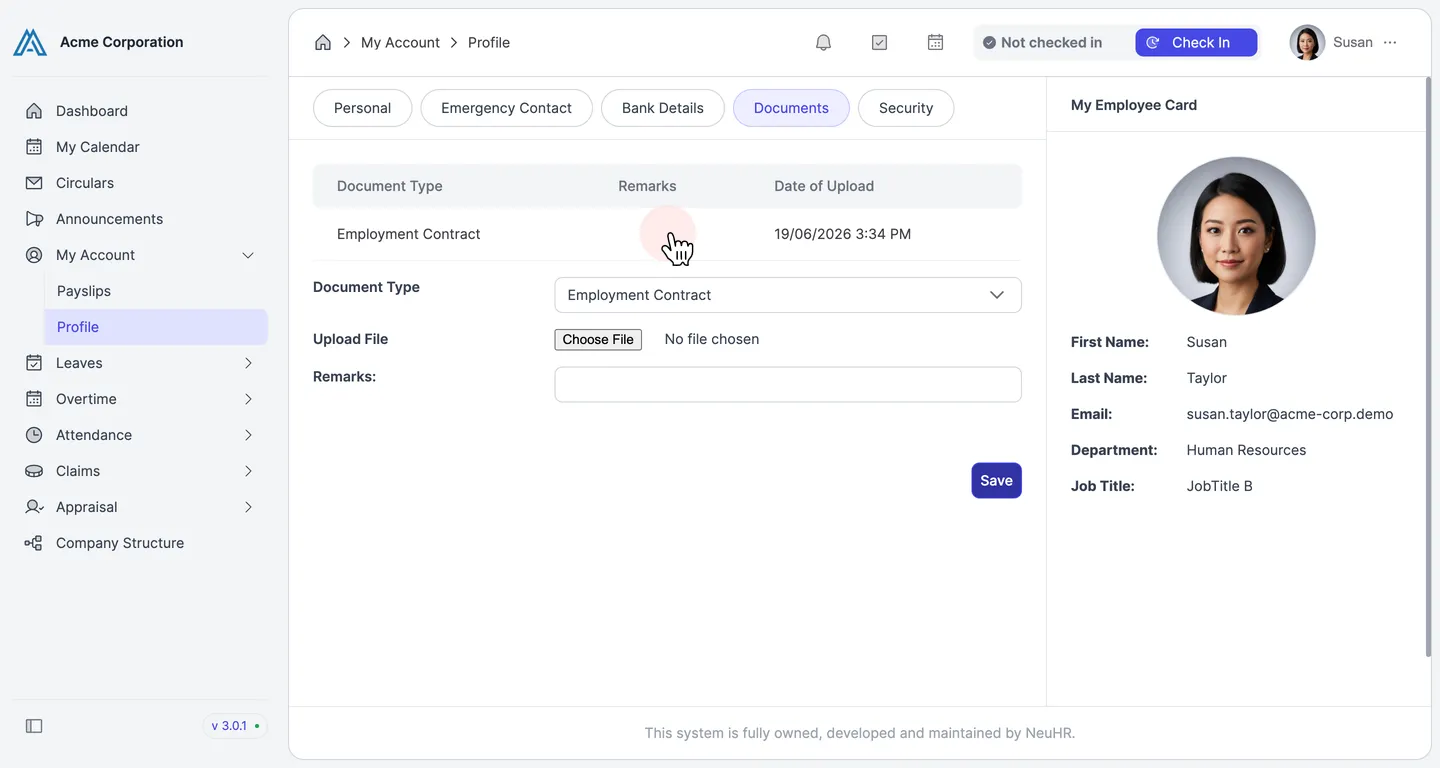This screenshot has width=1440, height=768.
Task: Switch to the Personal tab
Action: [x=362, y=108]
